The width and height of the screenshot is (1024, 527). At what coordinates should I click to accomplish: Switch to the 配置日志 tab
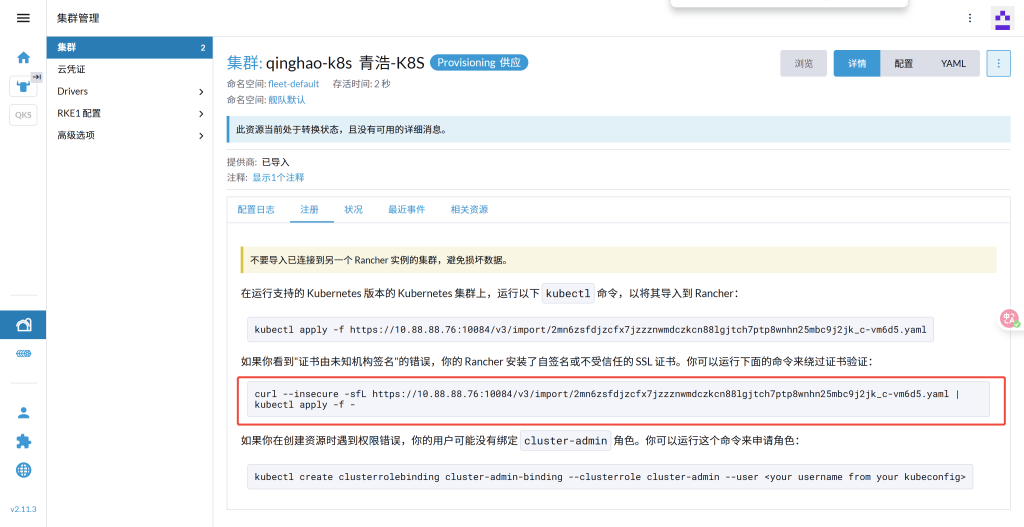(x=256, y=209)
